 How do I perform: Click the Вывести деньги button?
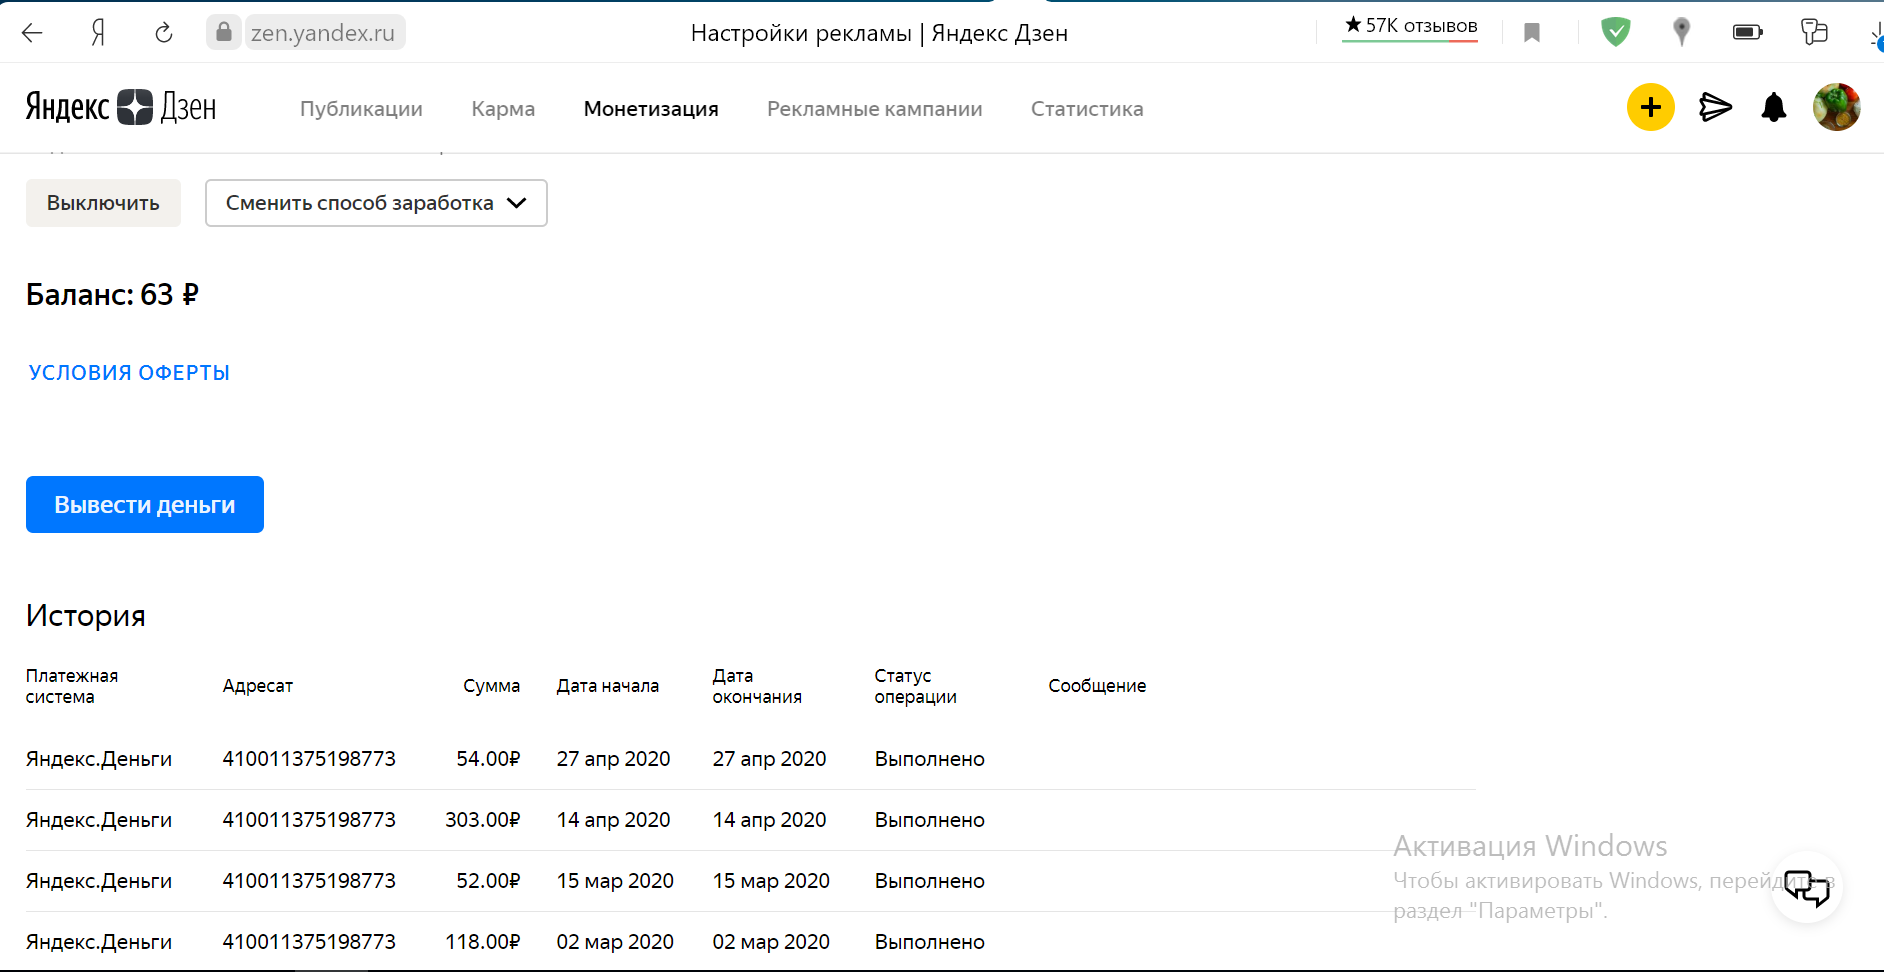(145, 505)
